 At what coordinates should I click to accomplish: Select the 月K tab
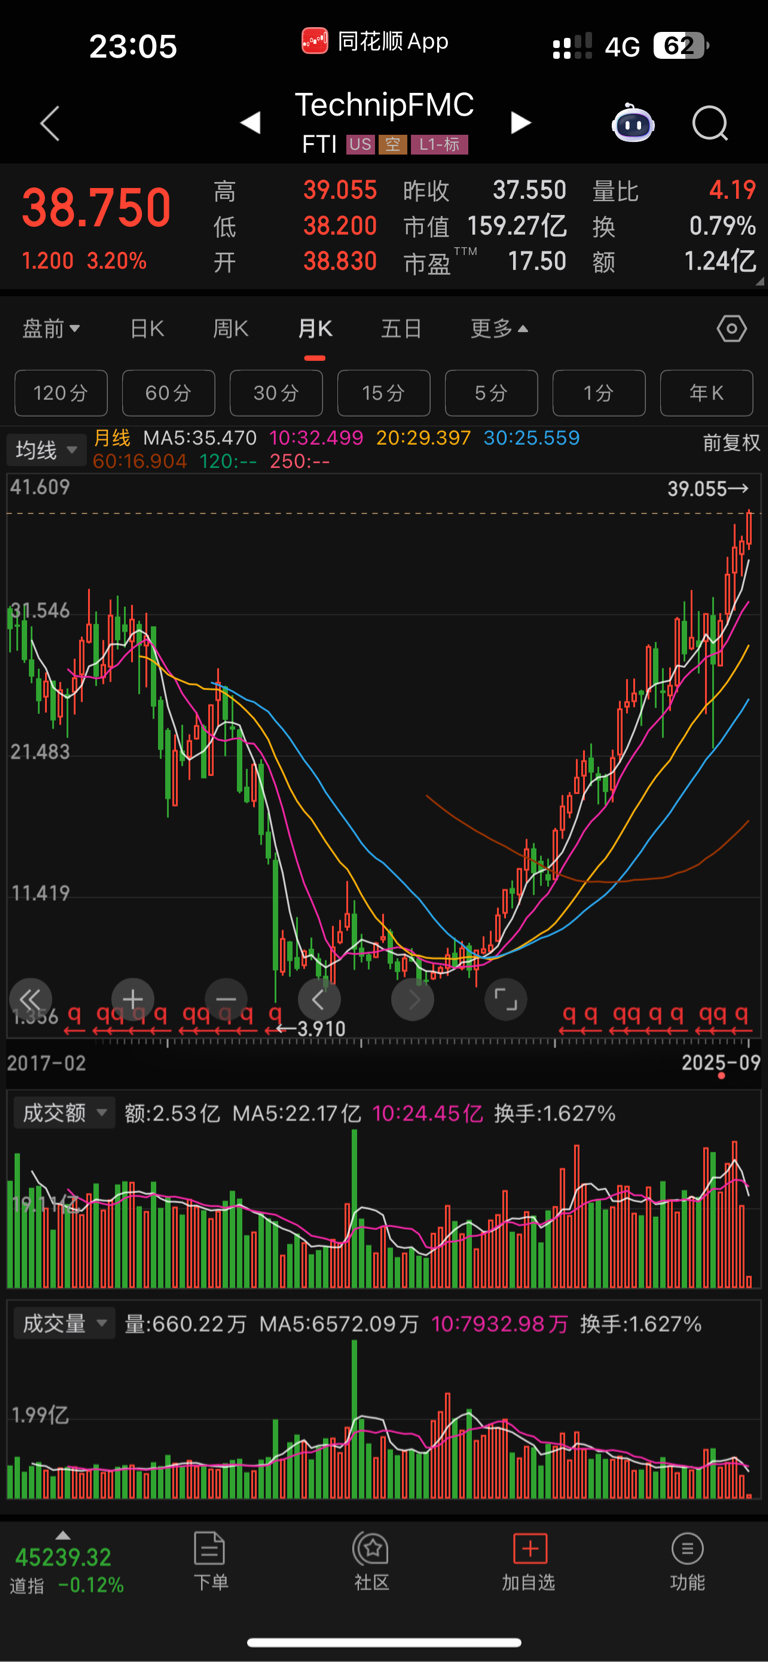315,328
